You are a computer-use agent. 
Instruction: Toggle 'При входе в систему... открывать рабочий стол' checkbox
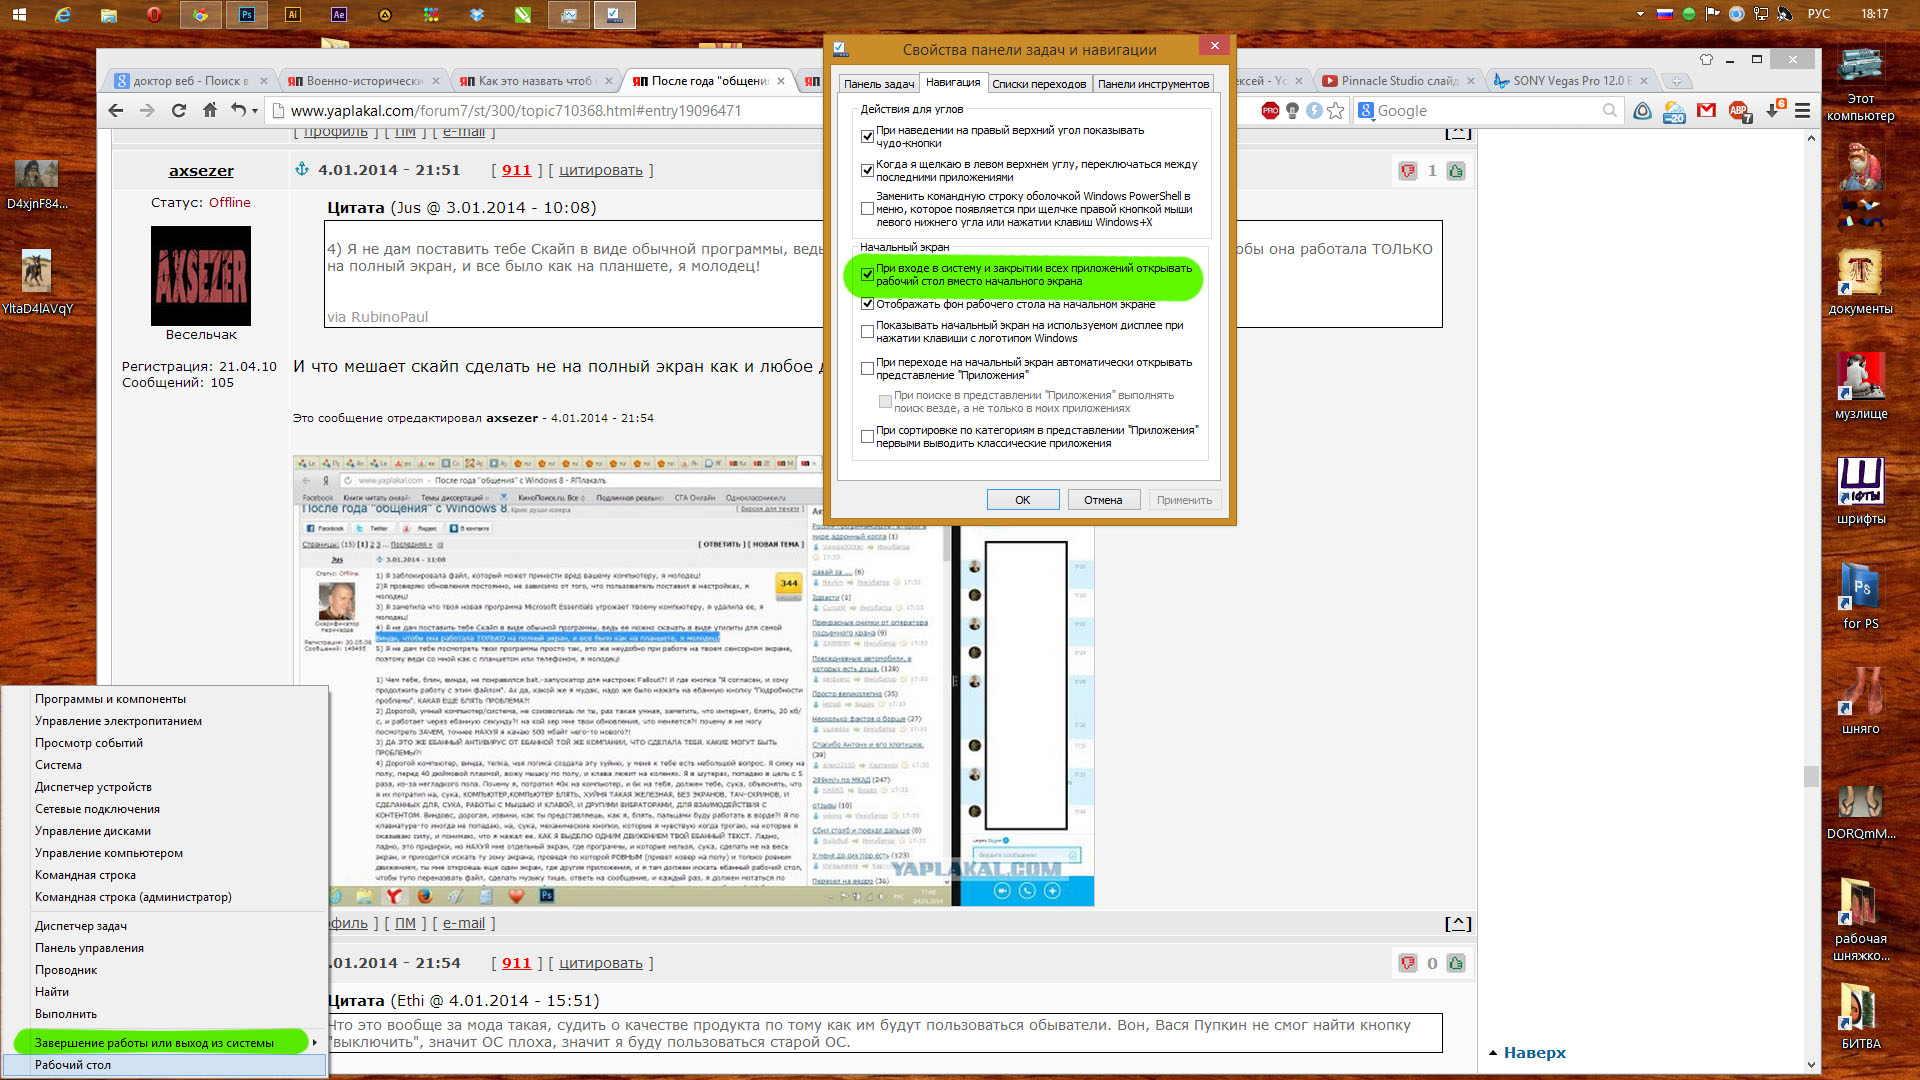coord(867,274)
